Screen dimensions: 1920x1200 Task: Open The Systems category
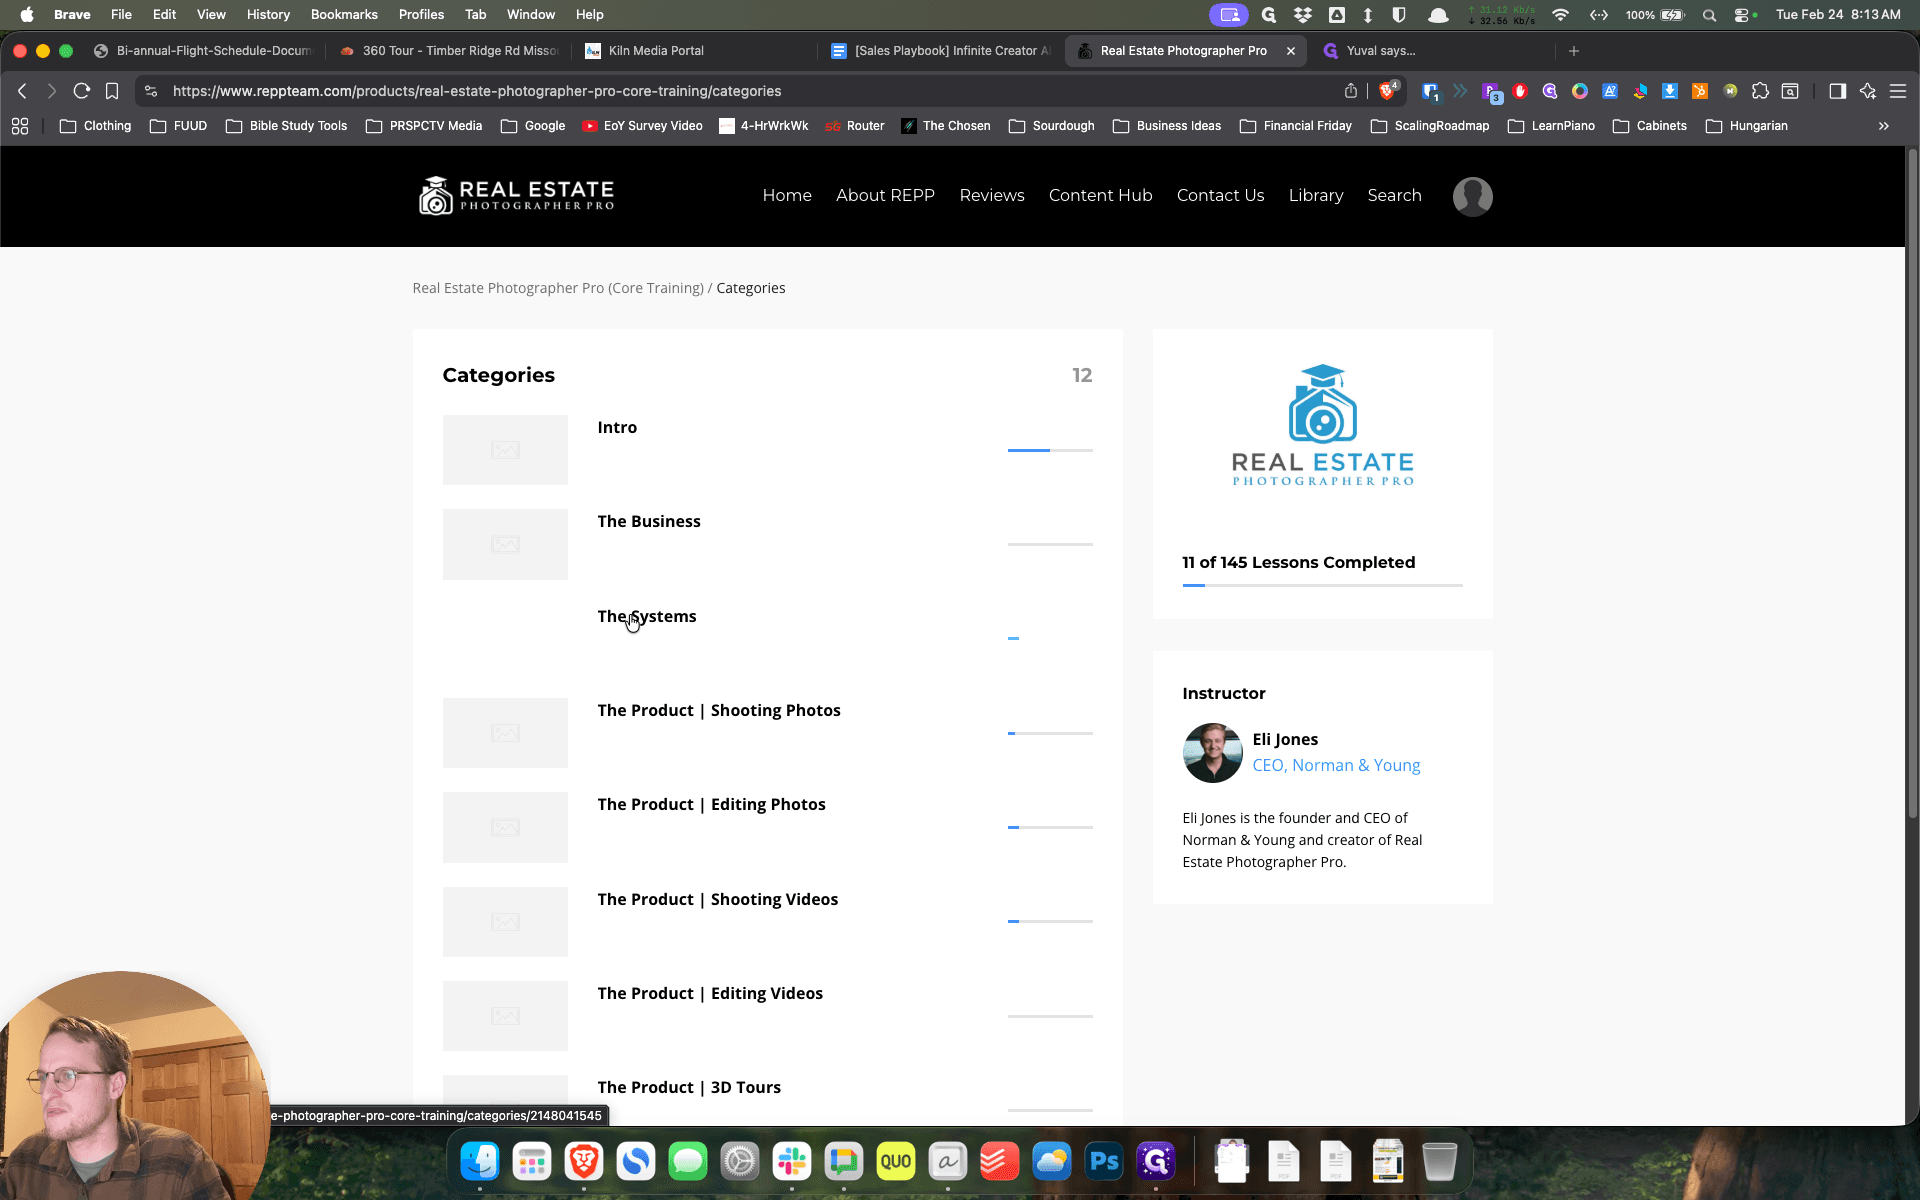tap(647, 616)
